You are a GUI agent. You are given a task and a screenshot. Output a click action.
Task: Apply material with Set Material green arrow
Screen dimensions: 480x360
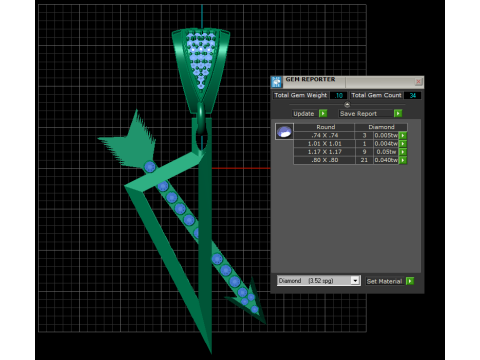(410, 281)
